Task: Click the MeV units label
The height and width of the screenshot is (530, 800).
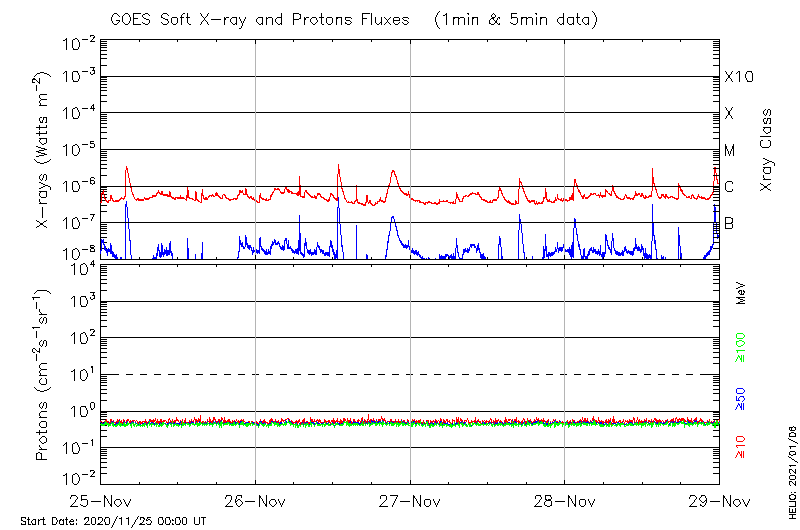Action: click(741, 294)
